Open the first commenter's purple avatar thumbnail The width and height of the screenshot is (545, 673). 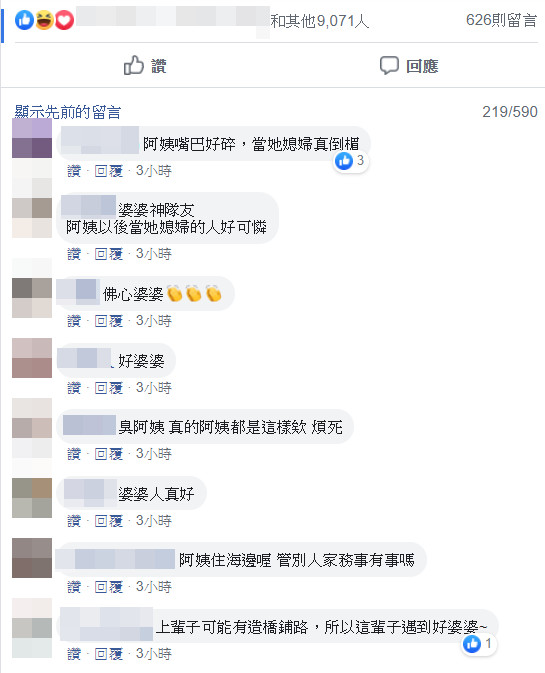pos(32,138)
